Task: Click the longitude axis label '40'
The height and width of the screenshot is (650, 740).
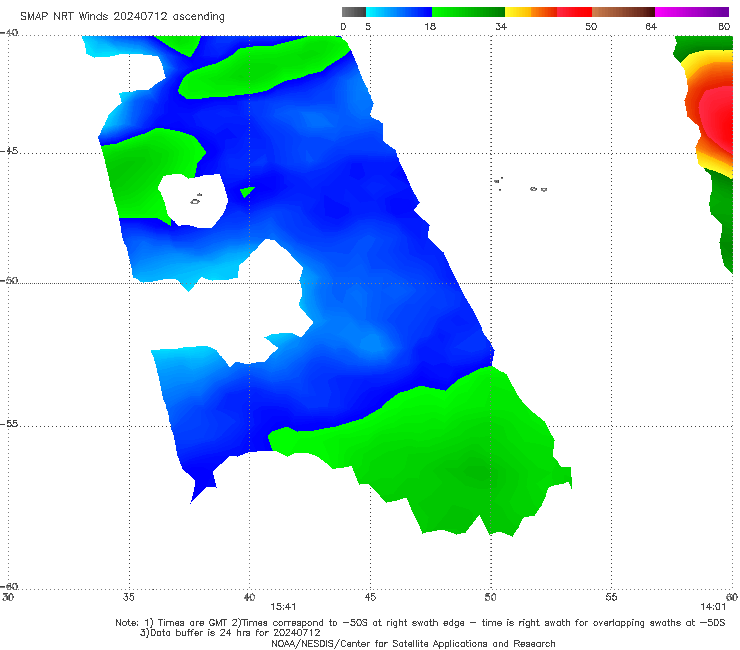Action: [249, 598]
